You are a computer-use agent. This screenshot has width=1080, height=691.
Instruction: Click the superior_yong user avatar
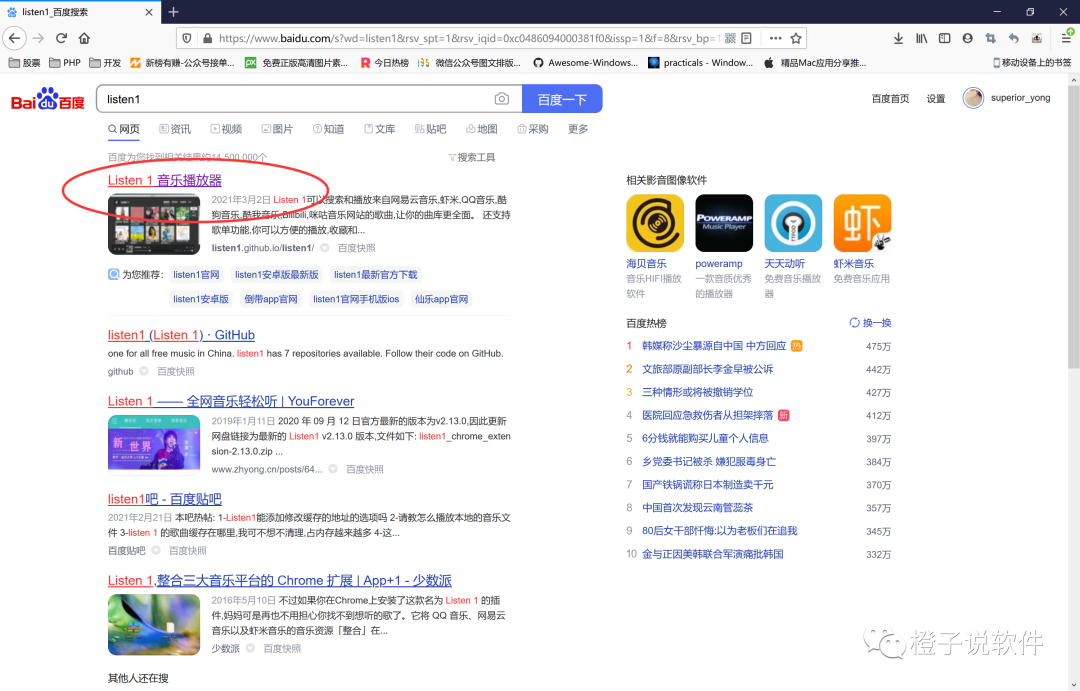(973, 99)
